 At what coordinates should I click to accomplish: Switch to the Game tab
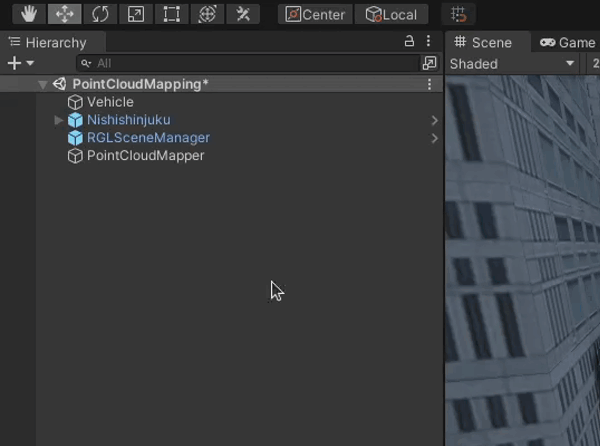568,42
